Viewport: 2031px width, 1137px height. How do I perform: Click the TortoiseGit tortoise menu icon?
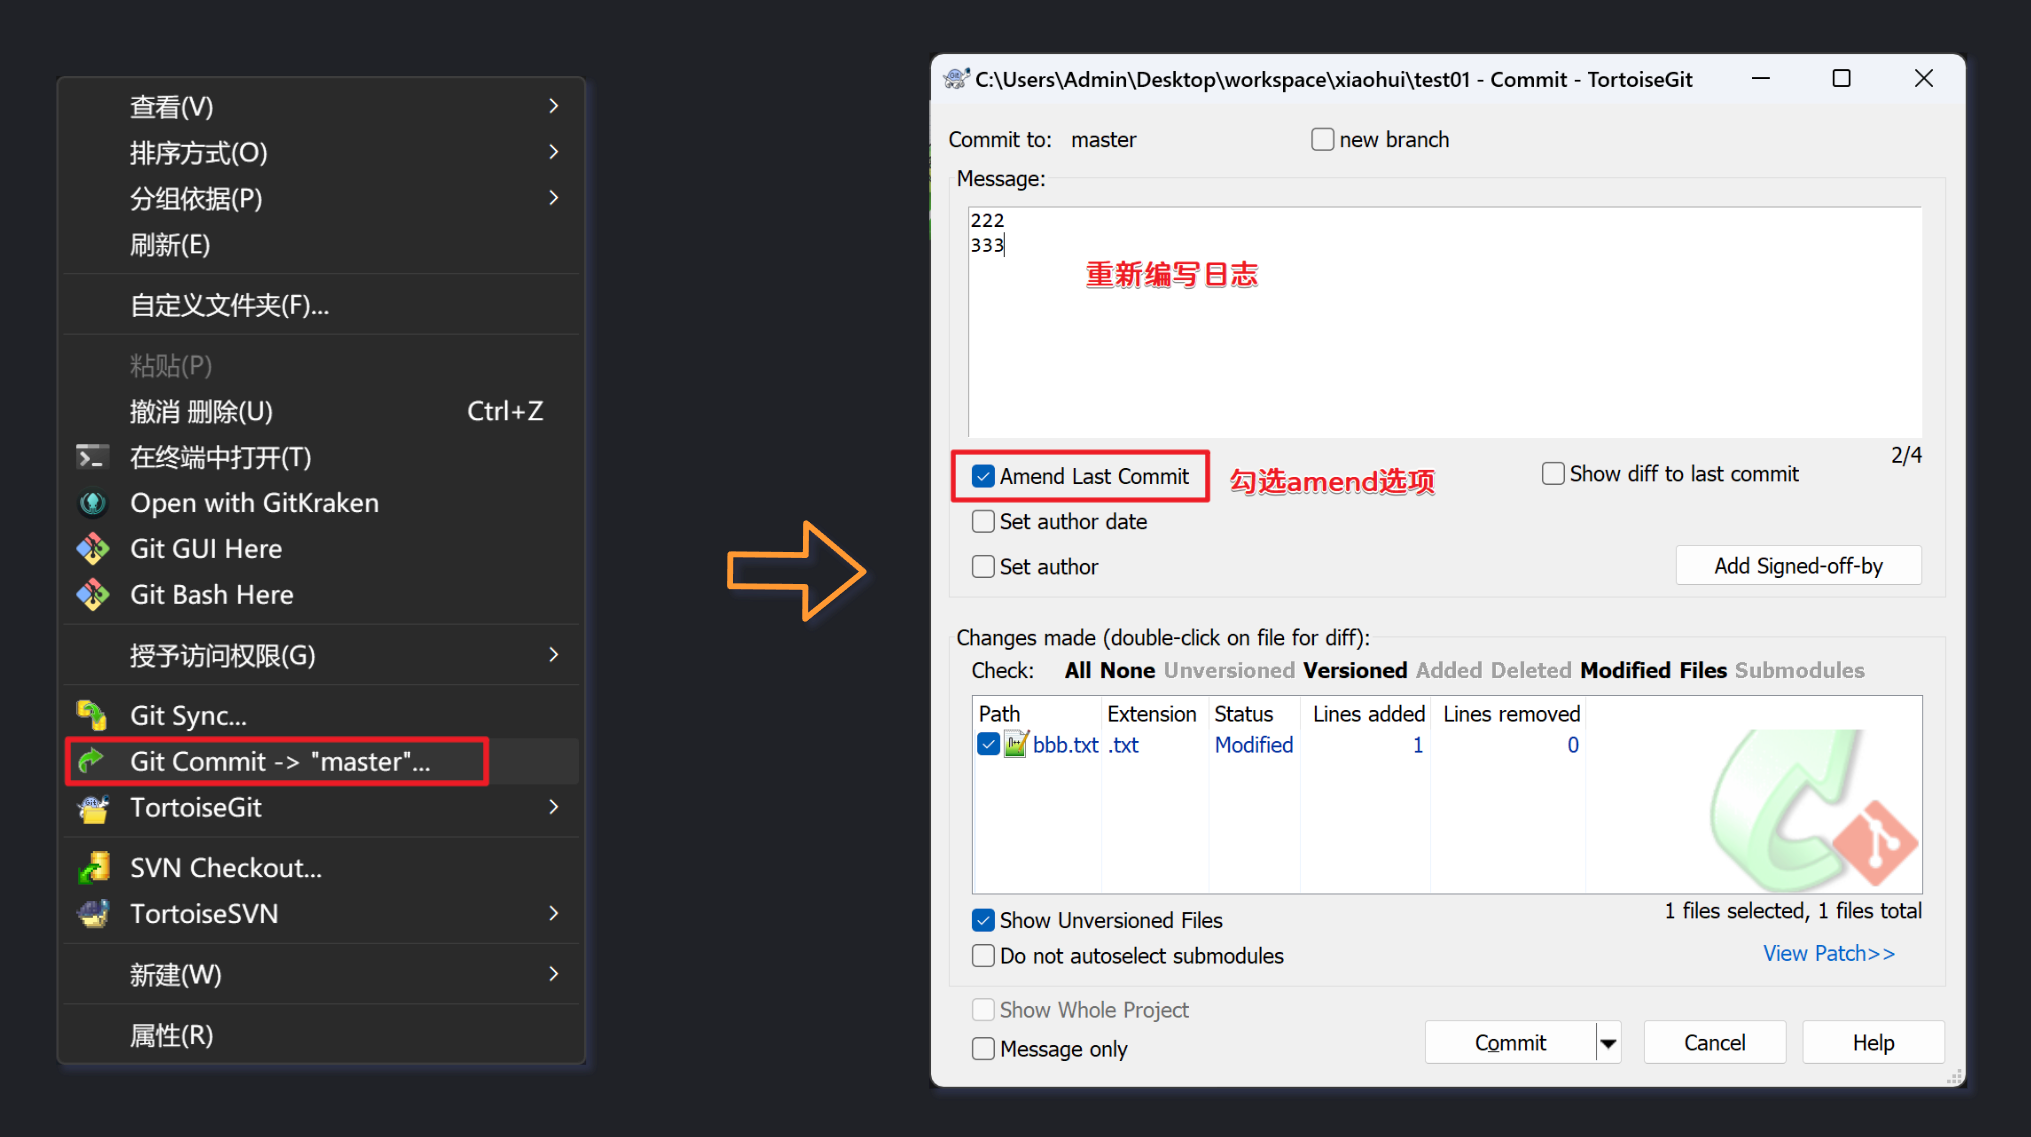pyautogui.click(x=93, y=808)
